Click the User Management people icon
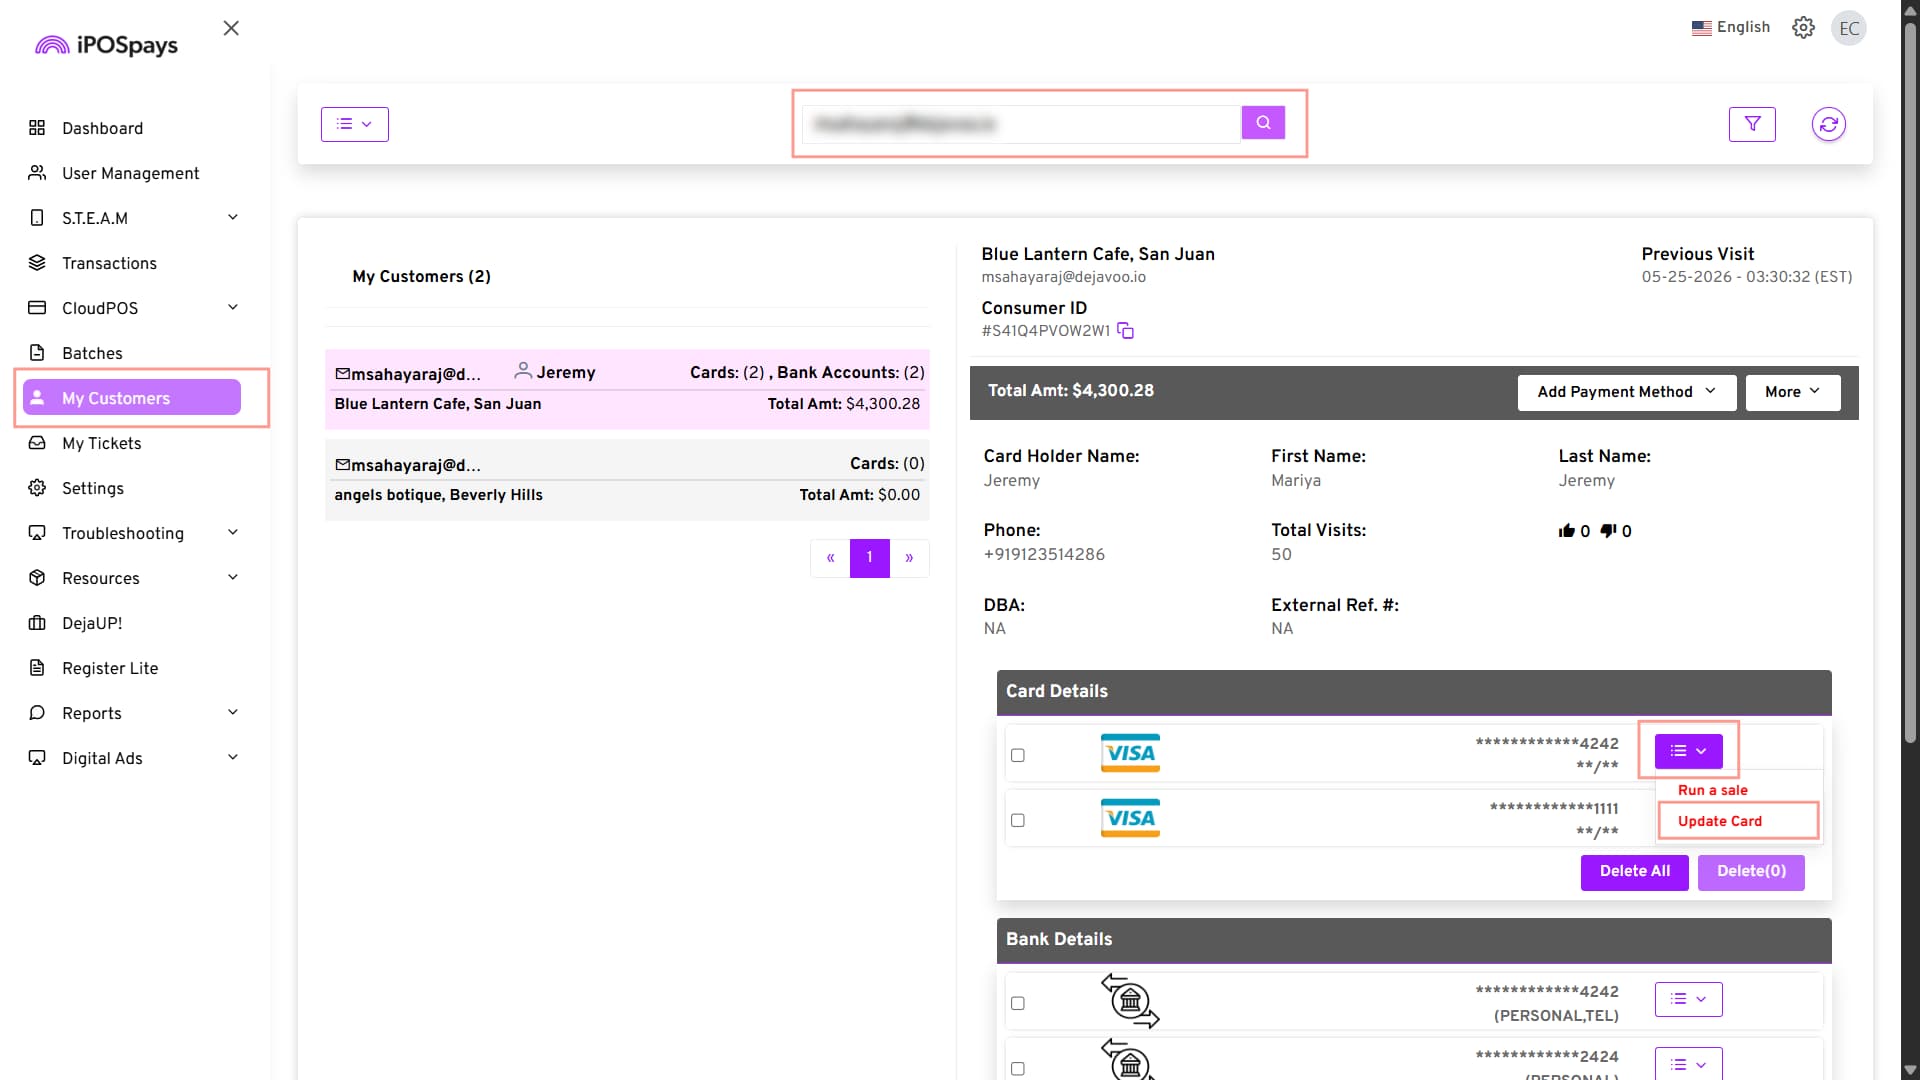The width and height of the screenshot is (1920, 1080). click(x=37, y=173)
